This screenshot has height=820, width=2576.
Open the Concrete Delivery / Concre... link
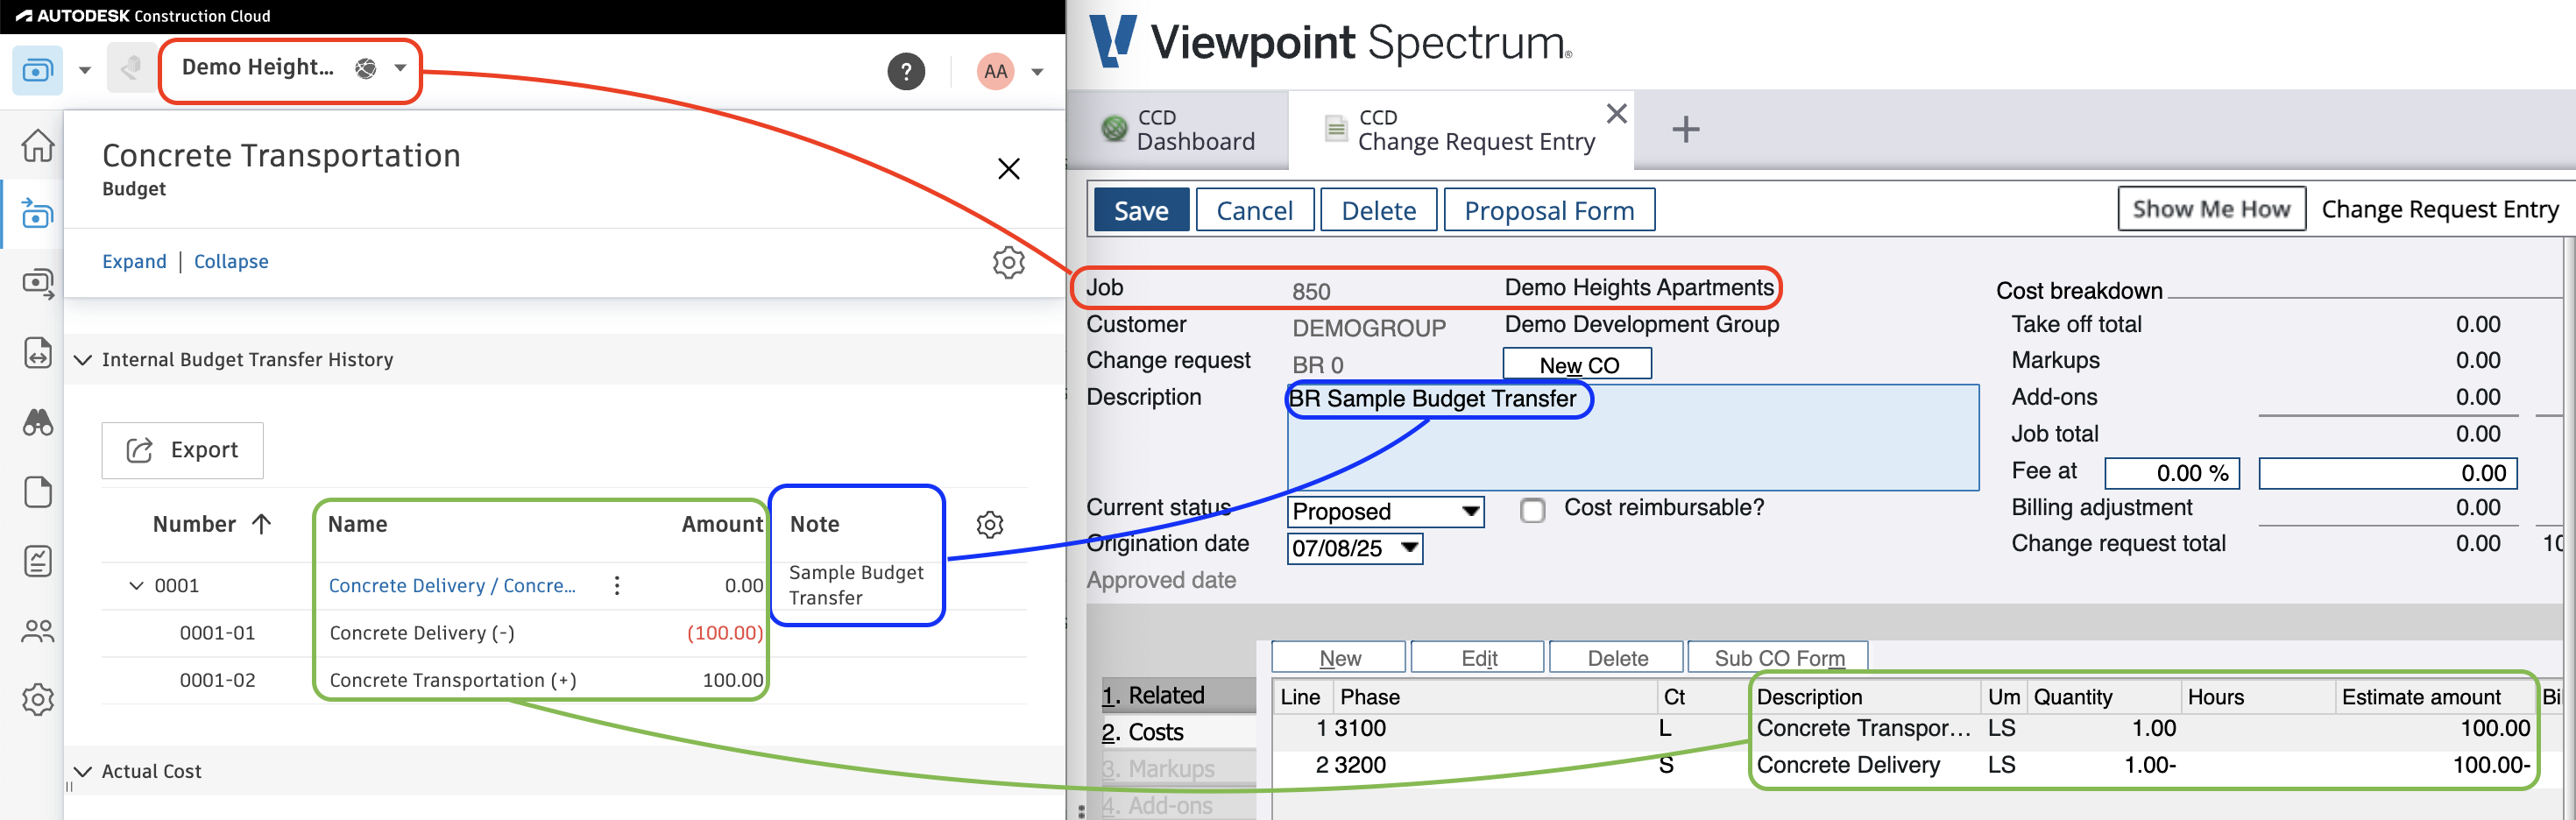452,586
